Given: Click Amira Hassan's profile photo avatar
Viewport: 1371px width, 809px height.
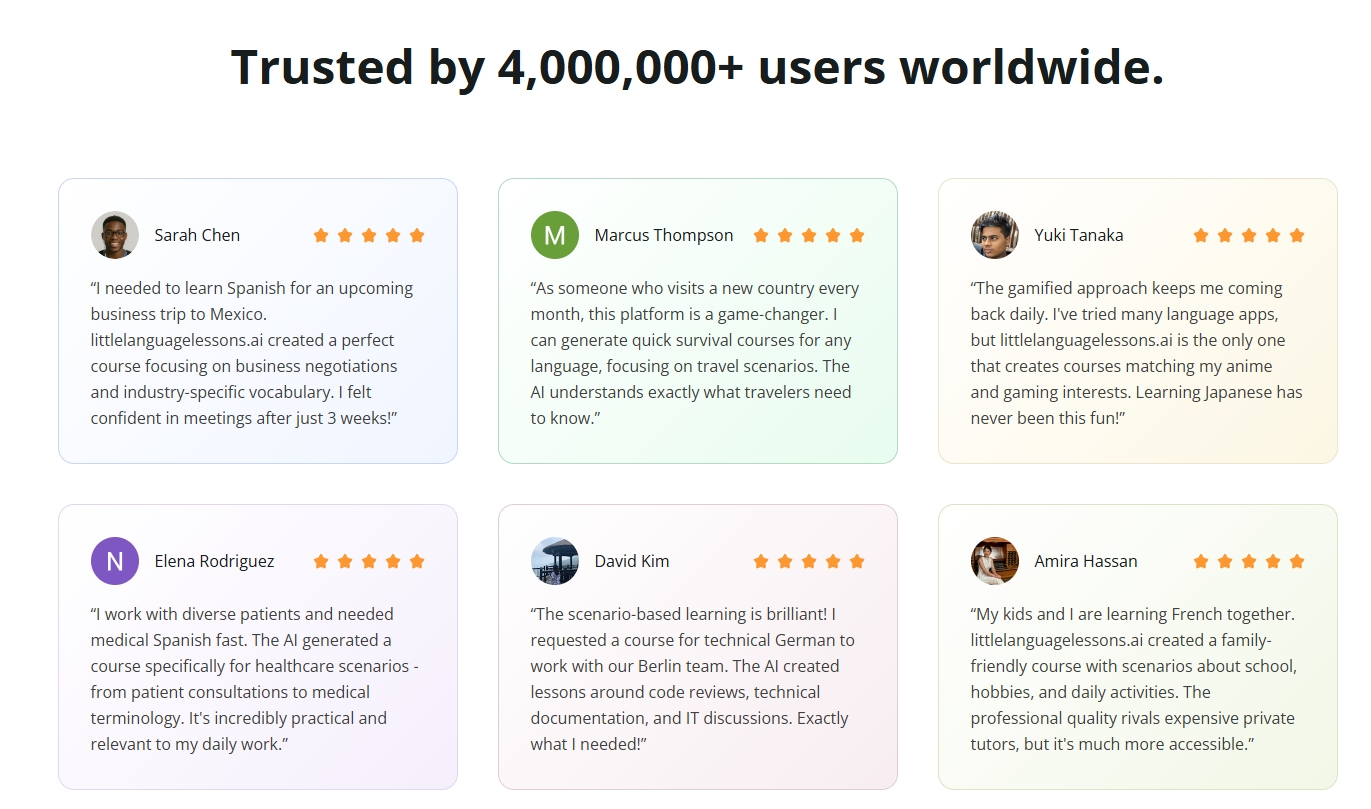Looking at the screenshot, I should [x=995, y=561].
